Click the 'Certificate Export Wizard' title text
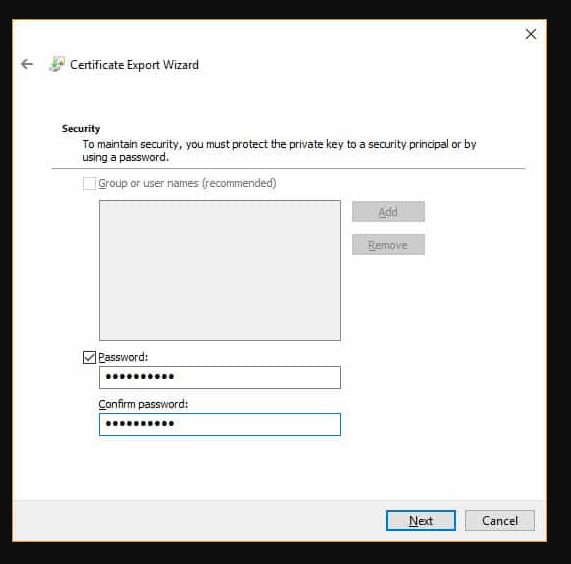The image size is (571, 564). 134,65
